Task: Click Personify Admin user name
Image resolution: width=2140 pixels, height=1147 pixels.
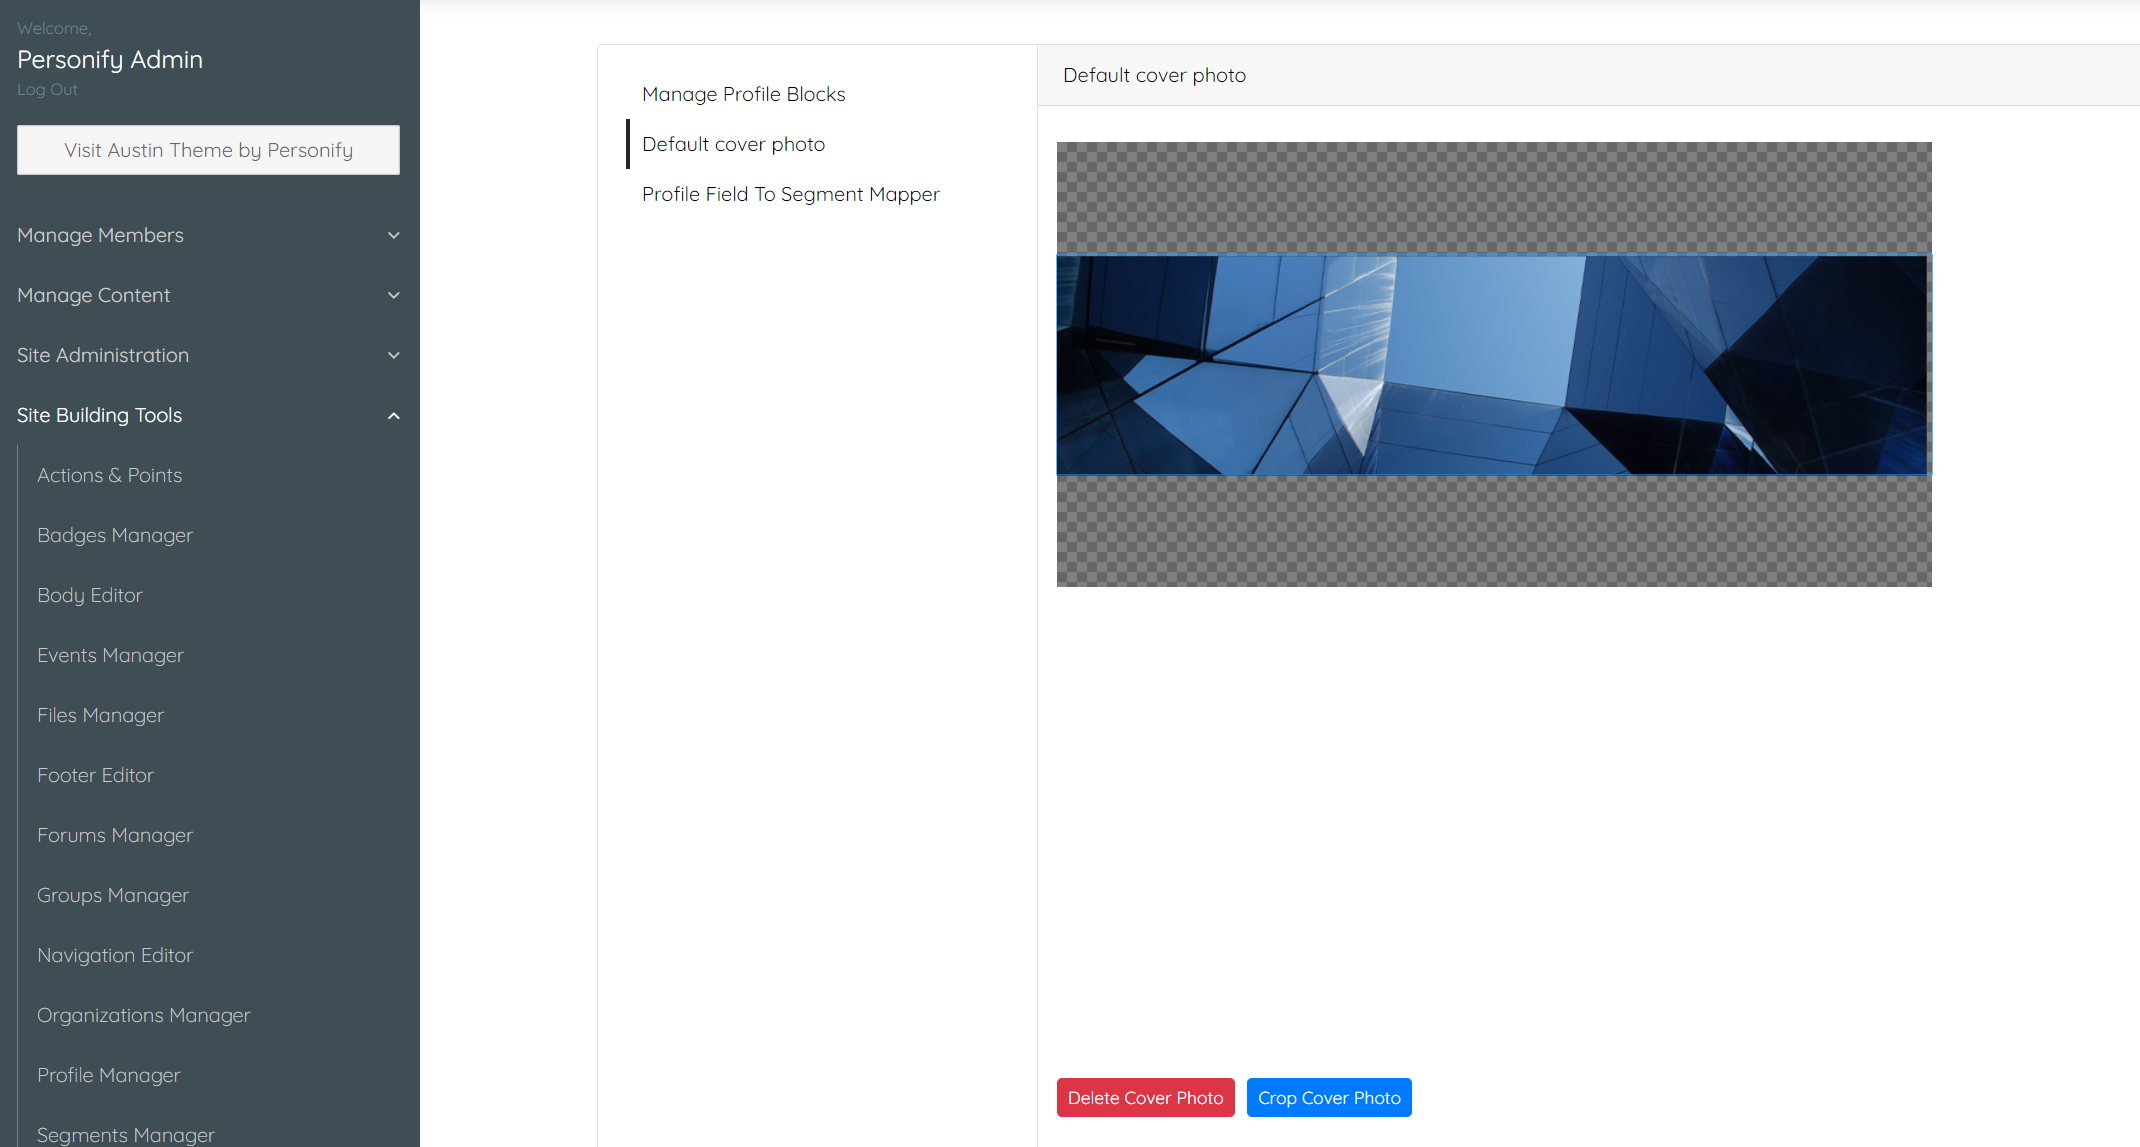Action: 110,60
